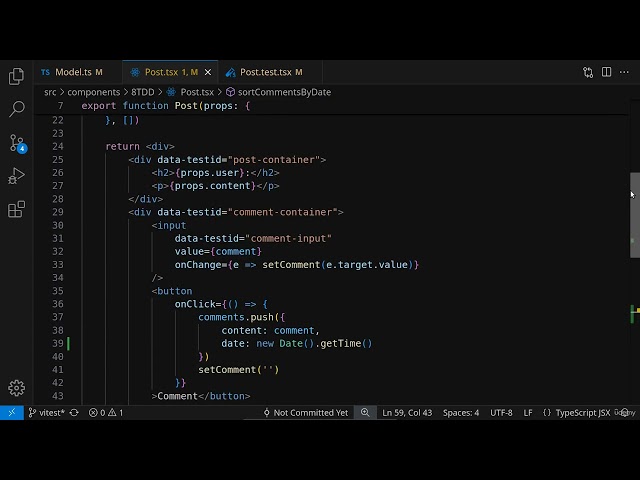Click line number 24 in the gutter
Screen dimensions: 640x480
[x=58, y=147]
